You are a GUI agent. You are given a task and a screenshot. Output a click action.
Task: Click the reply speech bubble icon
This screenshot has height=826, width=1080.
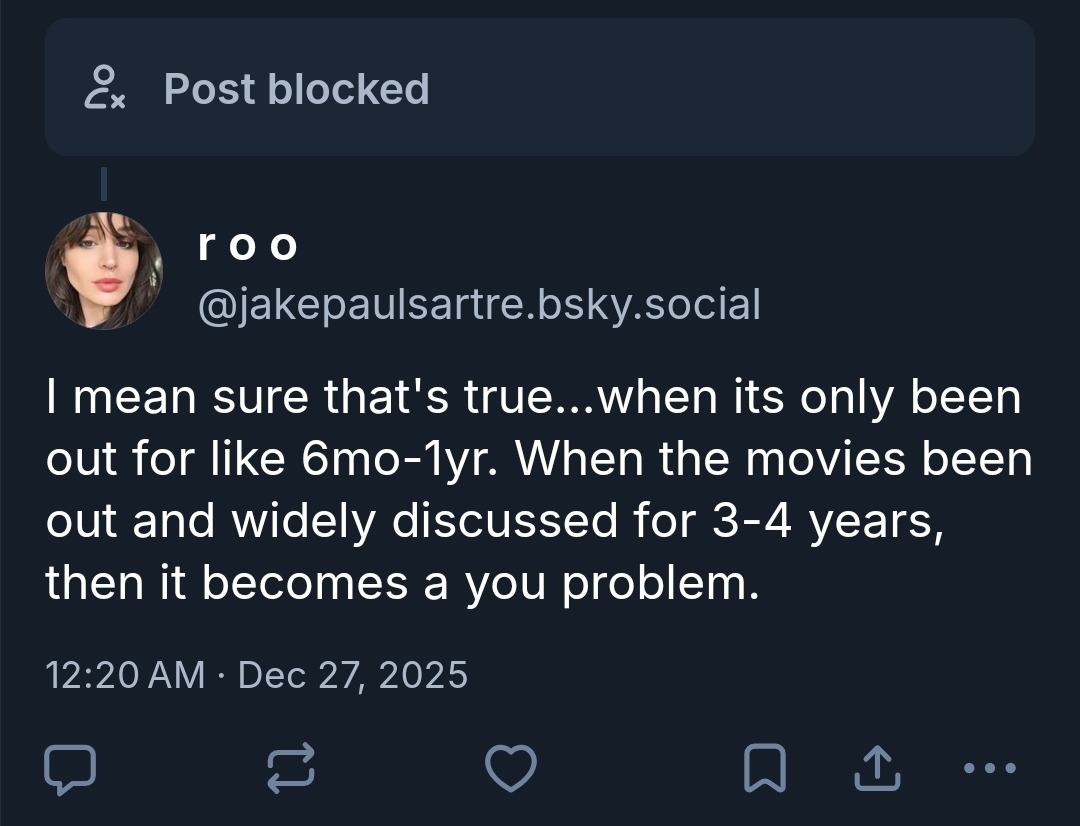[70, 769]
